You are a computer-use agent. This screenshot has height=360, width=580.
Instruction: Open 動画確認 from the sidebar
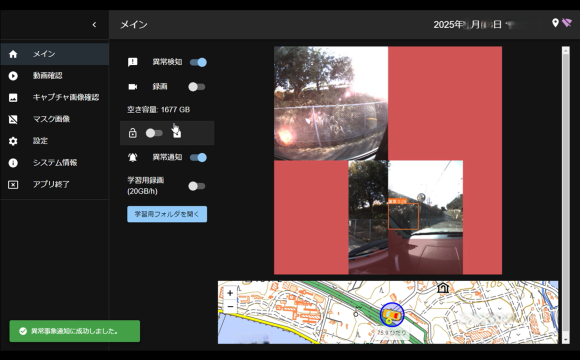(x=55, y=76)
